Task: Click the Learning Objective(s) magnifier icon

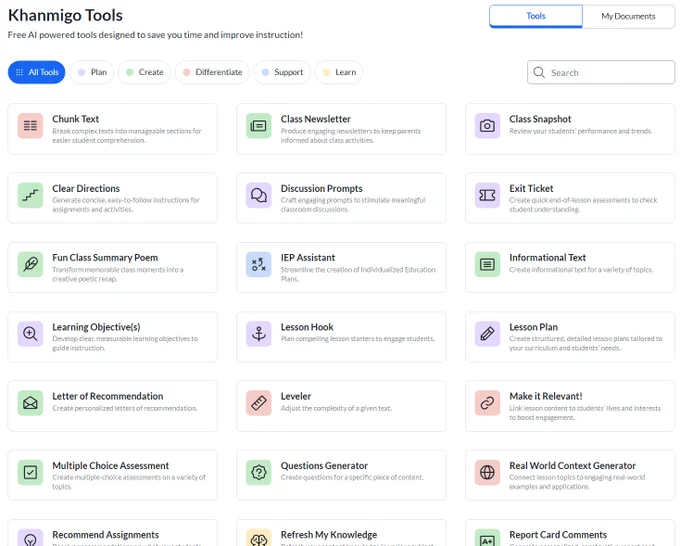Action: point(30,333)
